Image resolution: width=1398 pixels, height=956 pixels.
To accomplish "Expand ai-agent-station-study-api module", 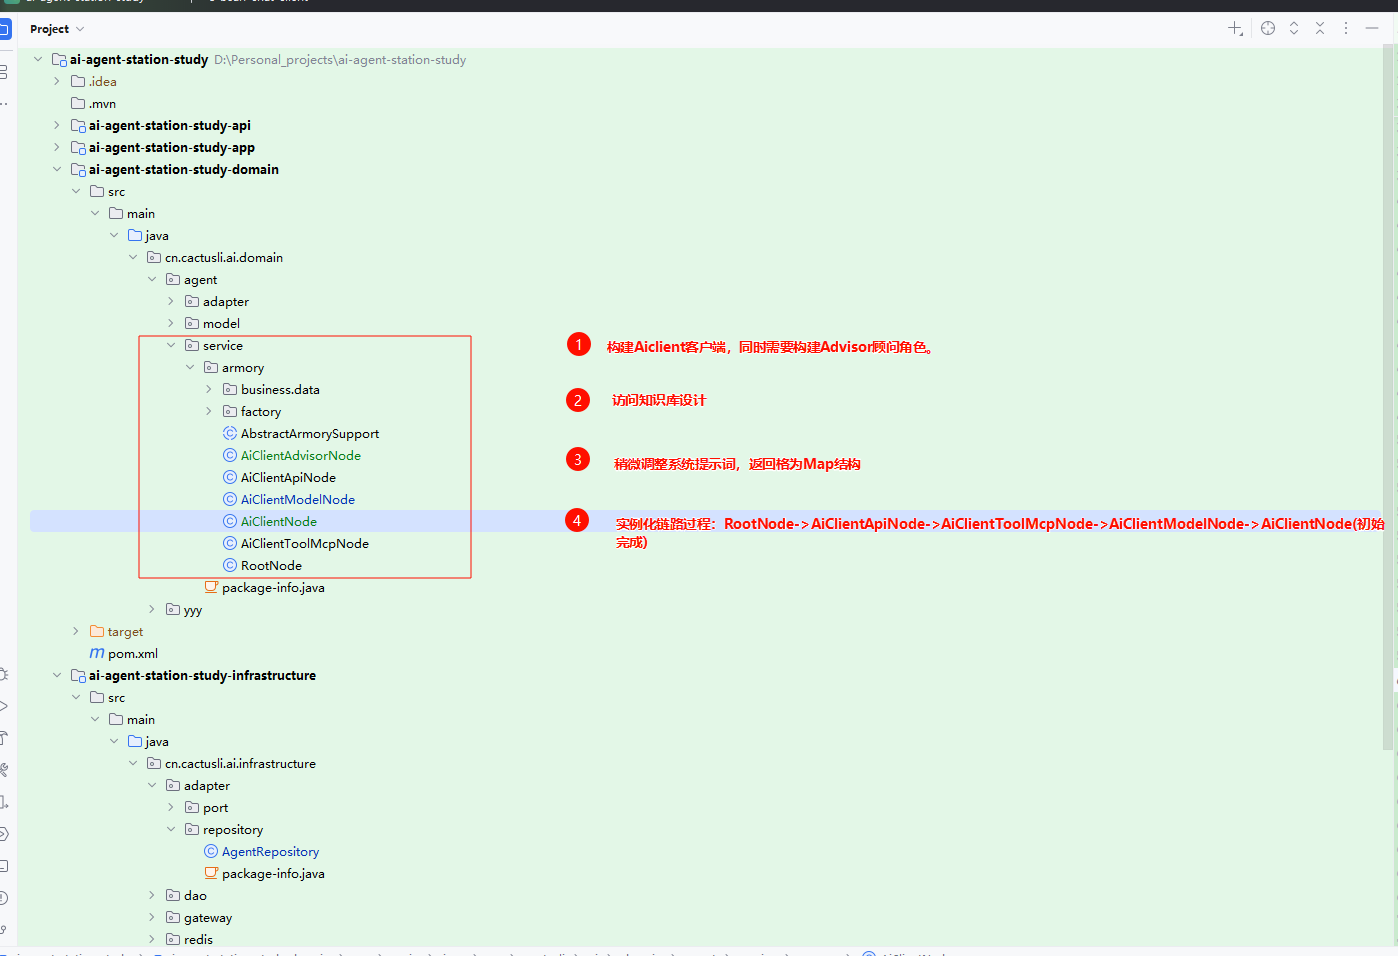I will pos(57,126).
